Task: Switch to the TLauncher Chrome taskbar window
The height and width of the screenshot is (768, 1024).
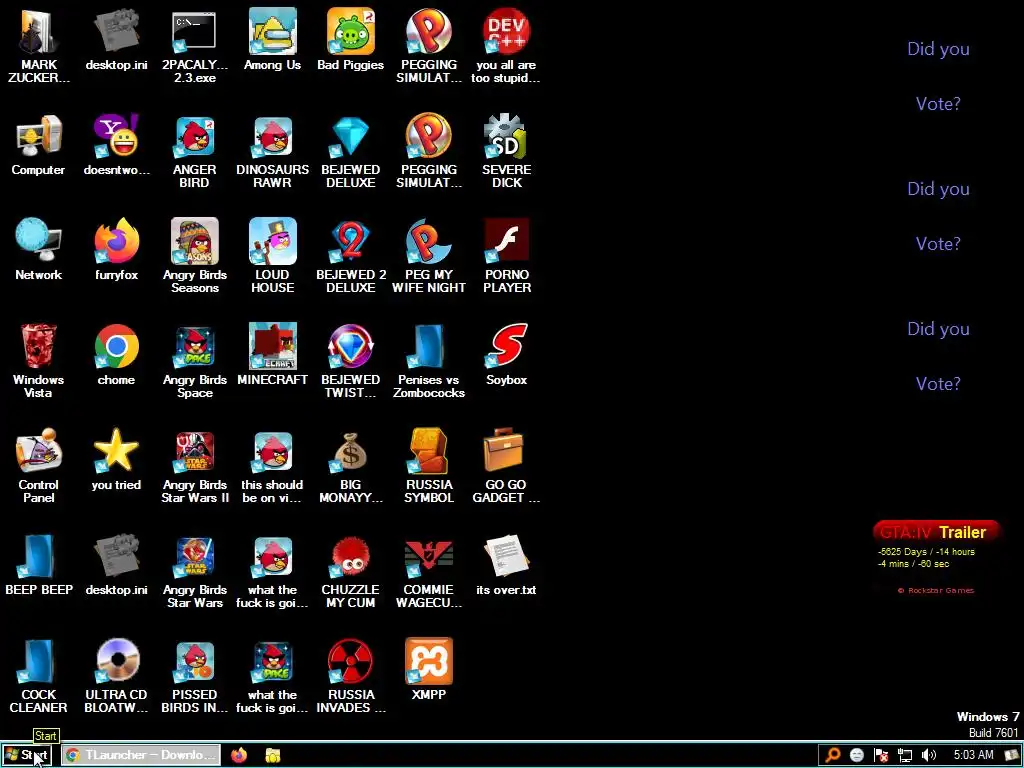Action: point(141,755)
